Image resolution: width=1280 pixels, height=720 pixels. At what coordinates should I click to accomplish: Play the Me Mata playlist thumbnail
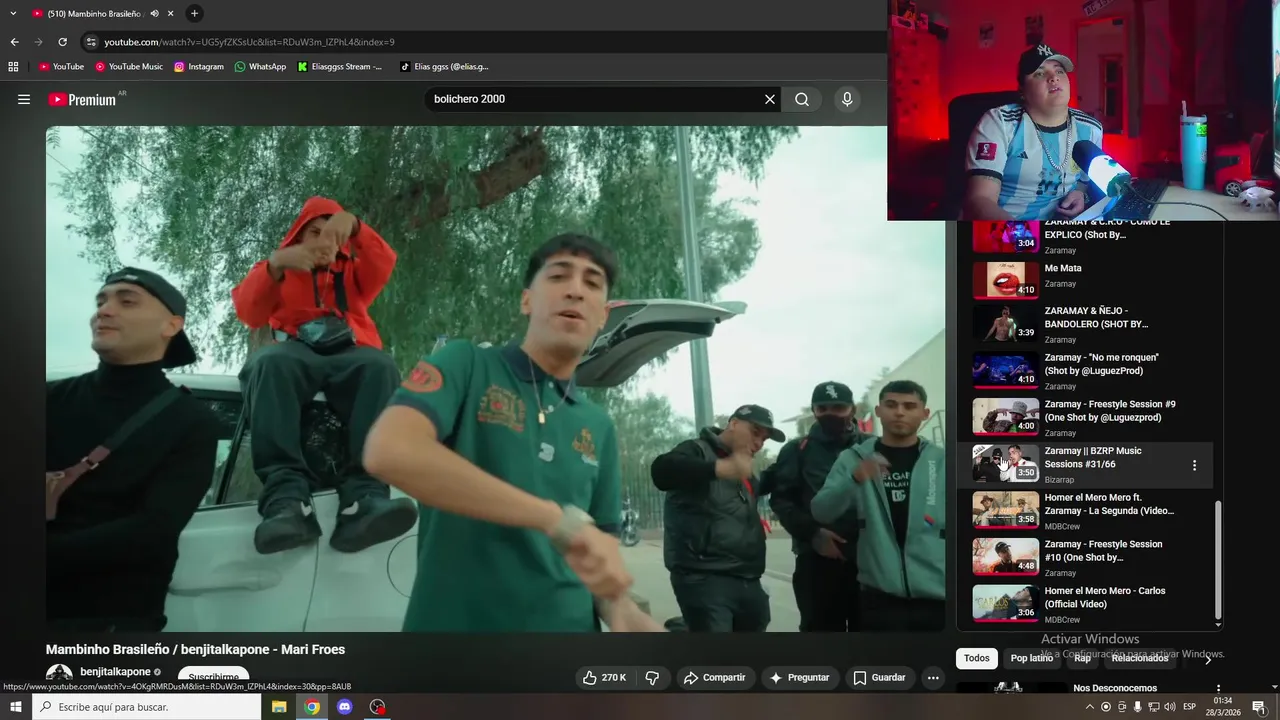(1006, 280)
